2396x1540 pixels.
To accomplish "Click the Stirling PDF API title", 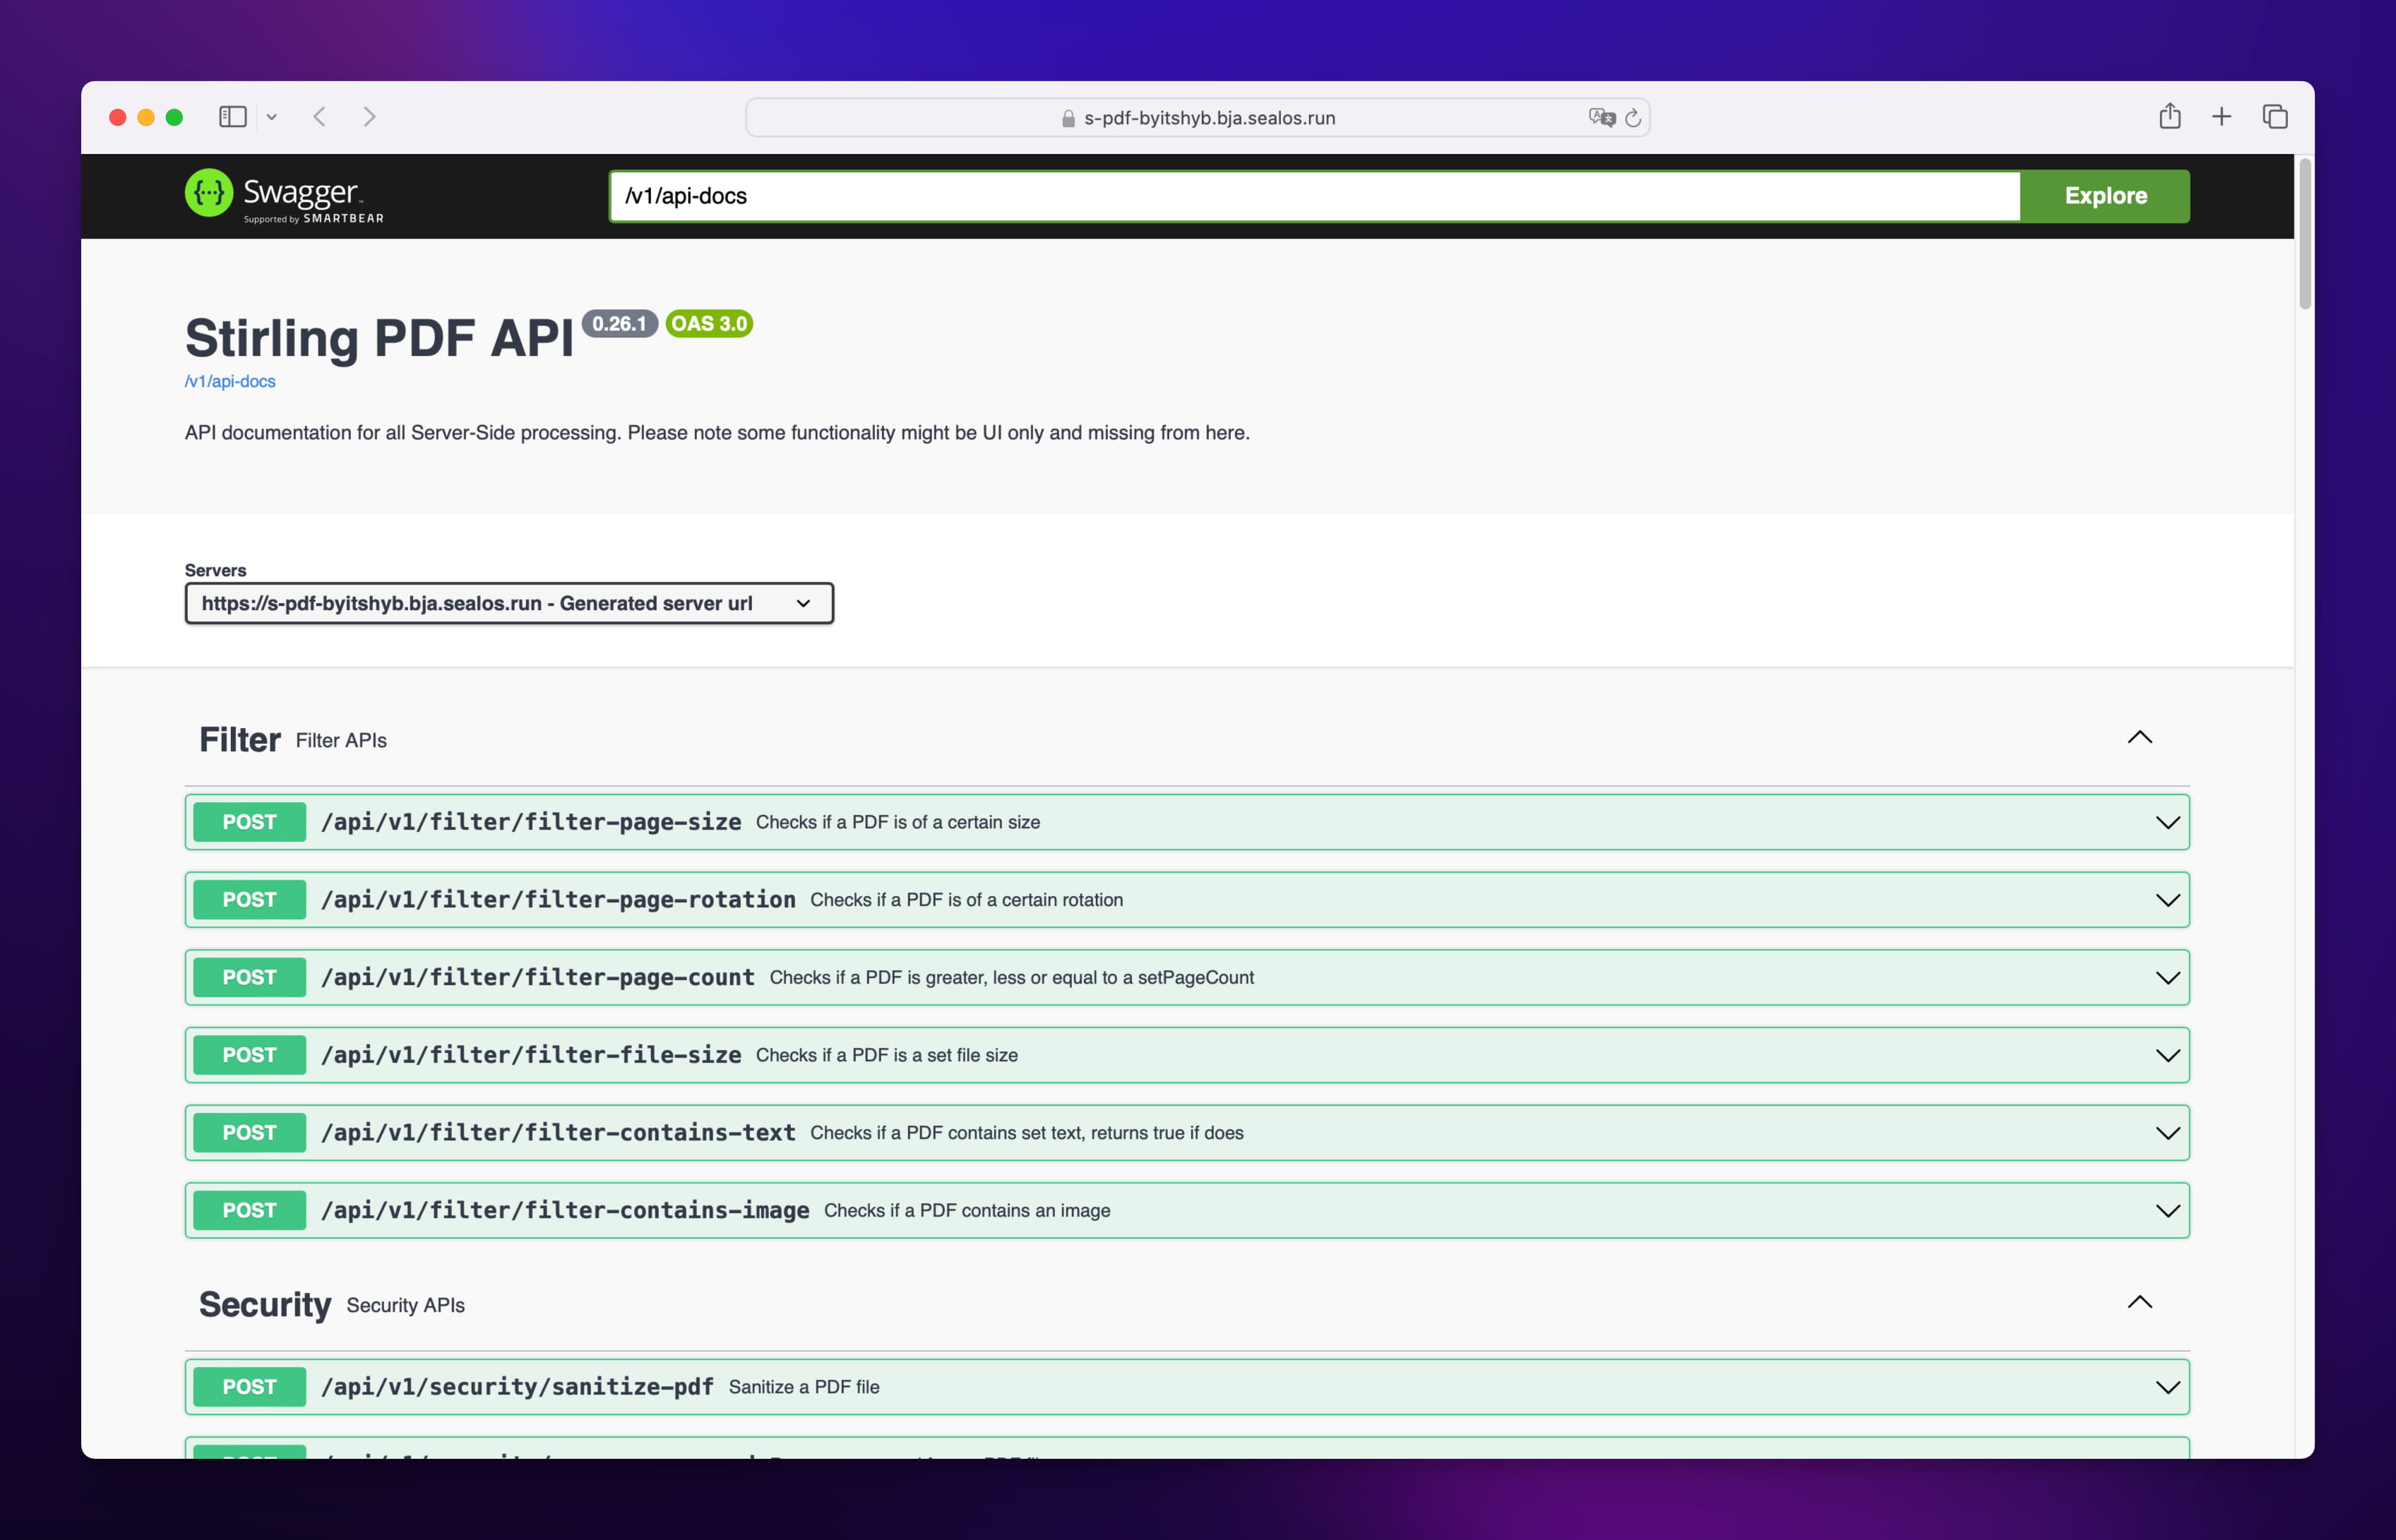I will (379, 338).
